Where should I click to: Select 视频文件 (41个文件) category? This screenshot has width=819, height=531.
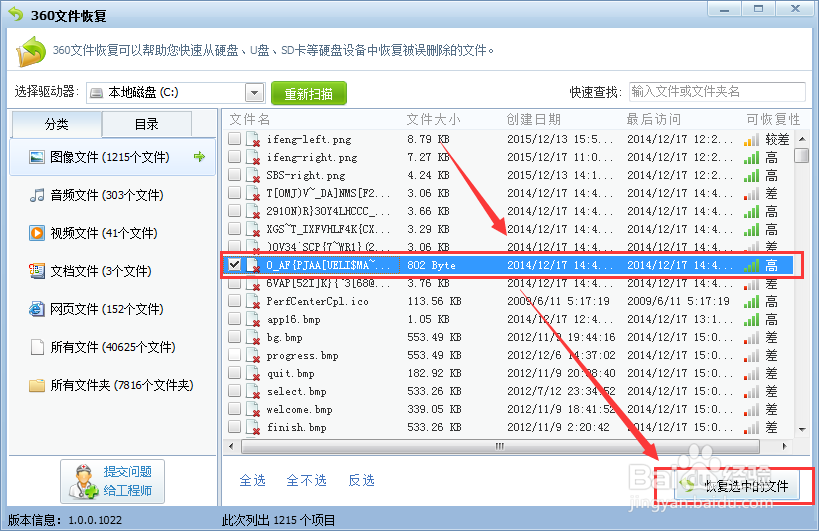(x=112, y=233)
